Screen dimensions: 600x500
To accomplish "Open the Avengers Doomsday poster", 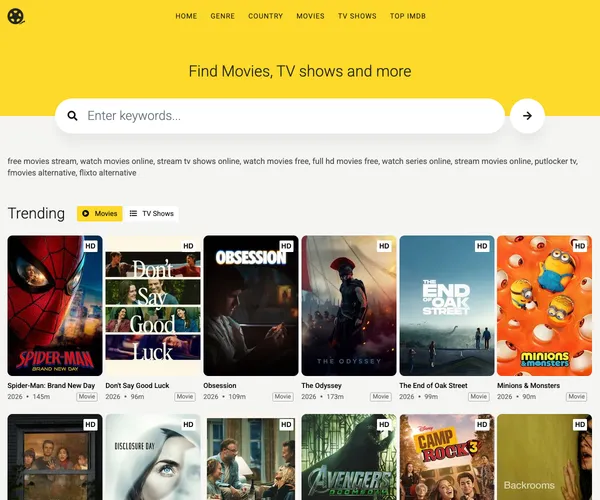I will point(349,457).
